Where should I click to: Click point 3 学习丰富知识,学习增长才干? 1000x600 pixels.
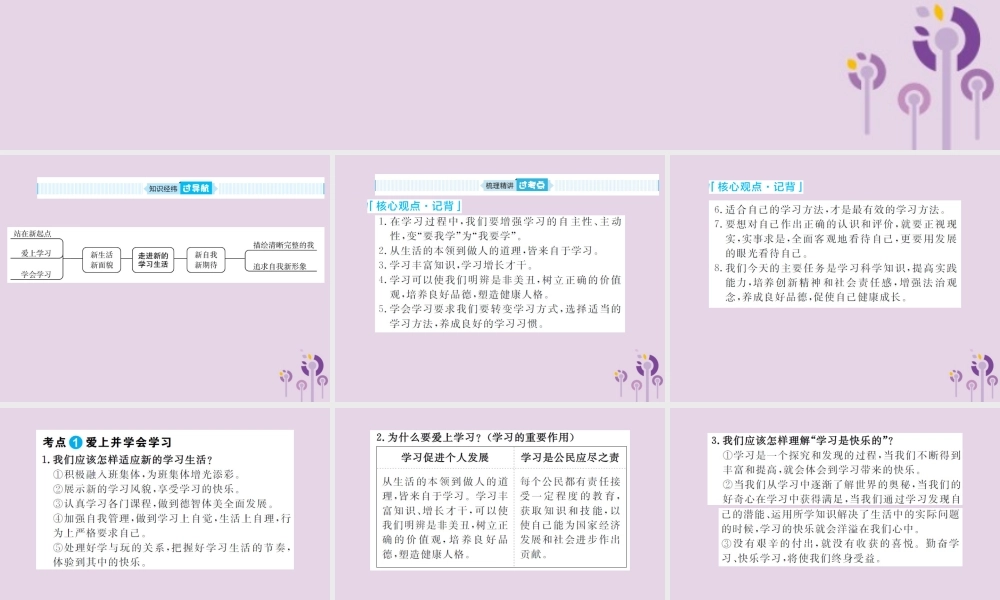[x=455, y=265]
